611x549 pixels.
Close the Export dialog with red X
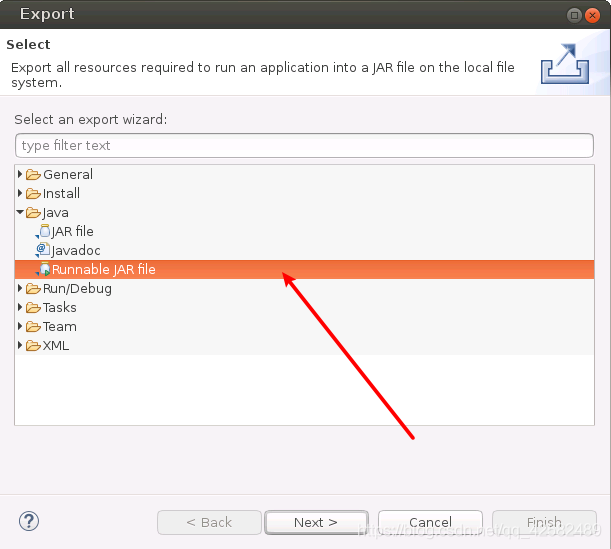click(x=592, y=15)
